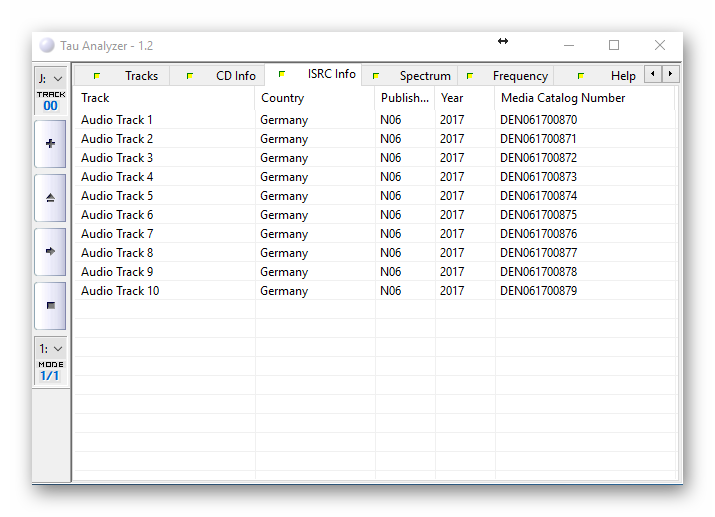Click the Year column header
Image resolution: width=715 pixels, height=517 pixels.
click(452, 98)
